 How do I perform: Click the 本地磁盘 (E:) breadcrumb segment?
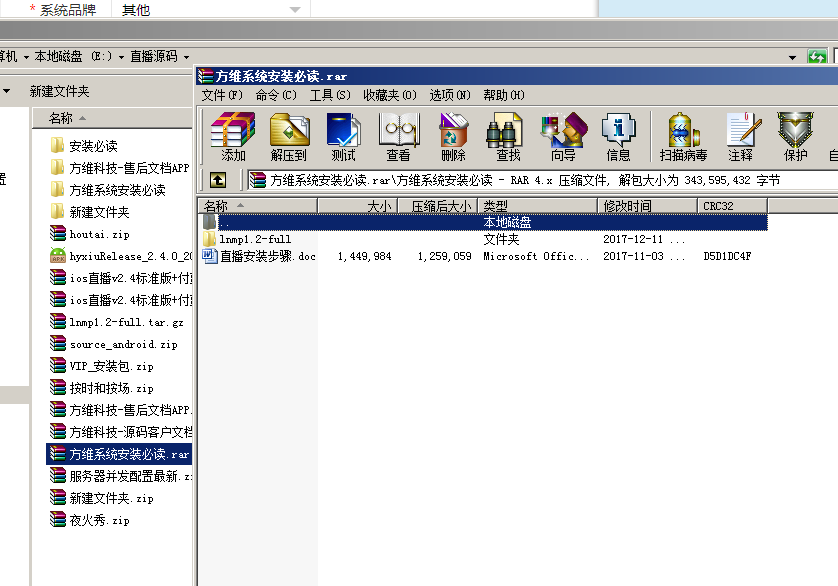point(74,56)
